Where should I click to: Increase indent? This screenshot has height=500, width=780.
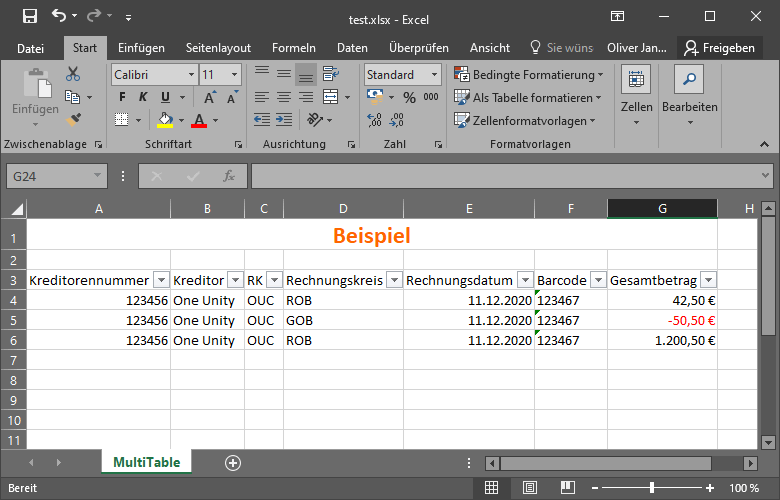(x=284, y=119)
